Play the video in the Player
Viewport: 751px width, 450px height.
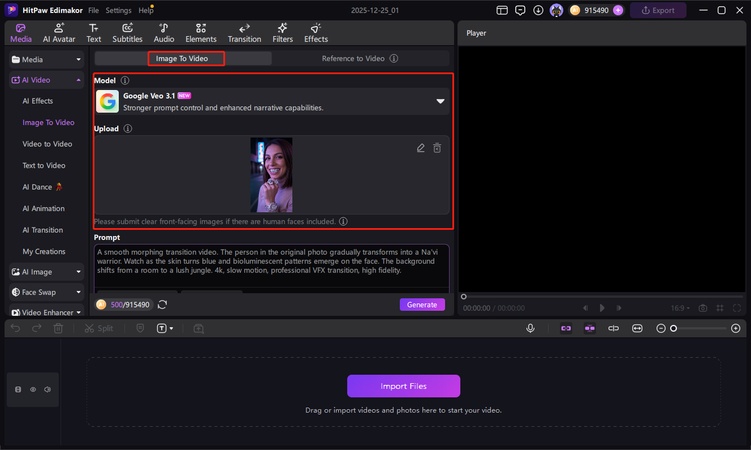pyautogui.click(x=602, y=308)
